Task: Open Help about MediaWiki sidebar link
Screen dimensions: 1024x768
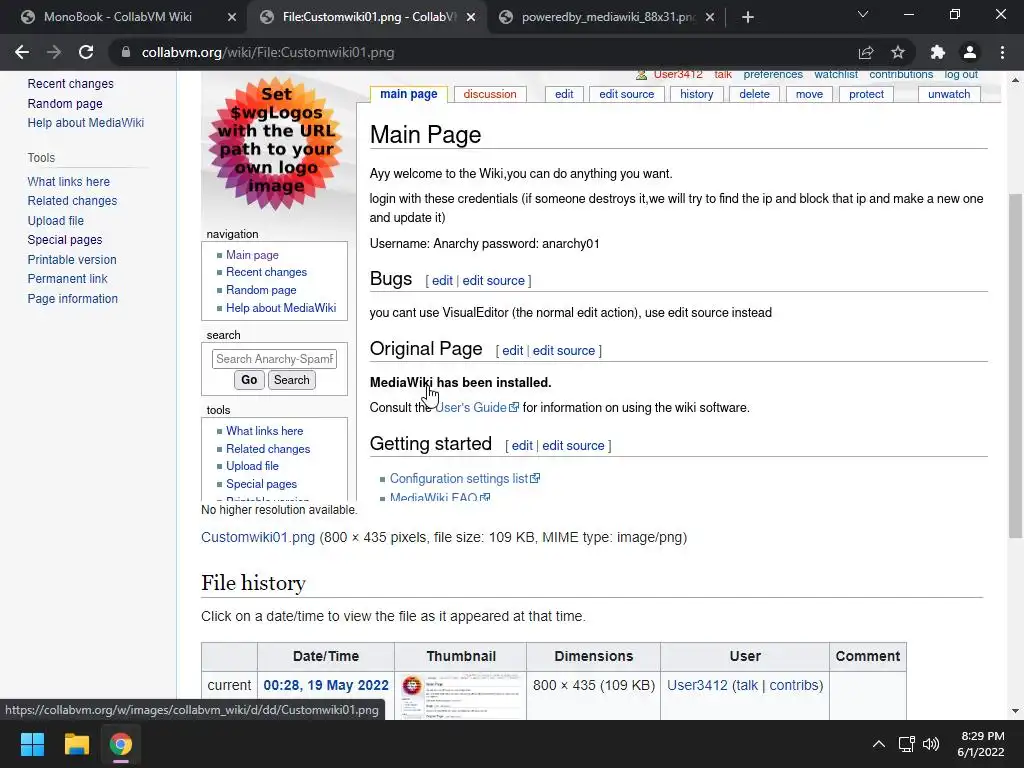Action: click(x=86, y=123)
